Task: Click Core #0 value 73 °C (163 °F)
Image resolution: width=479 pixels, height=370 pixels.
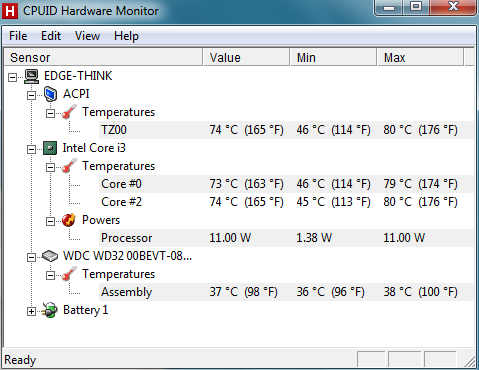Action: point(246,184)
